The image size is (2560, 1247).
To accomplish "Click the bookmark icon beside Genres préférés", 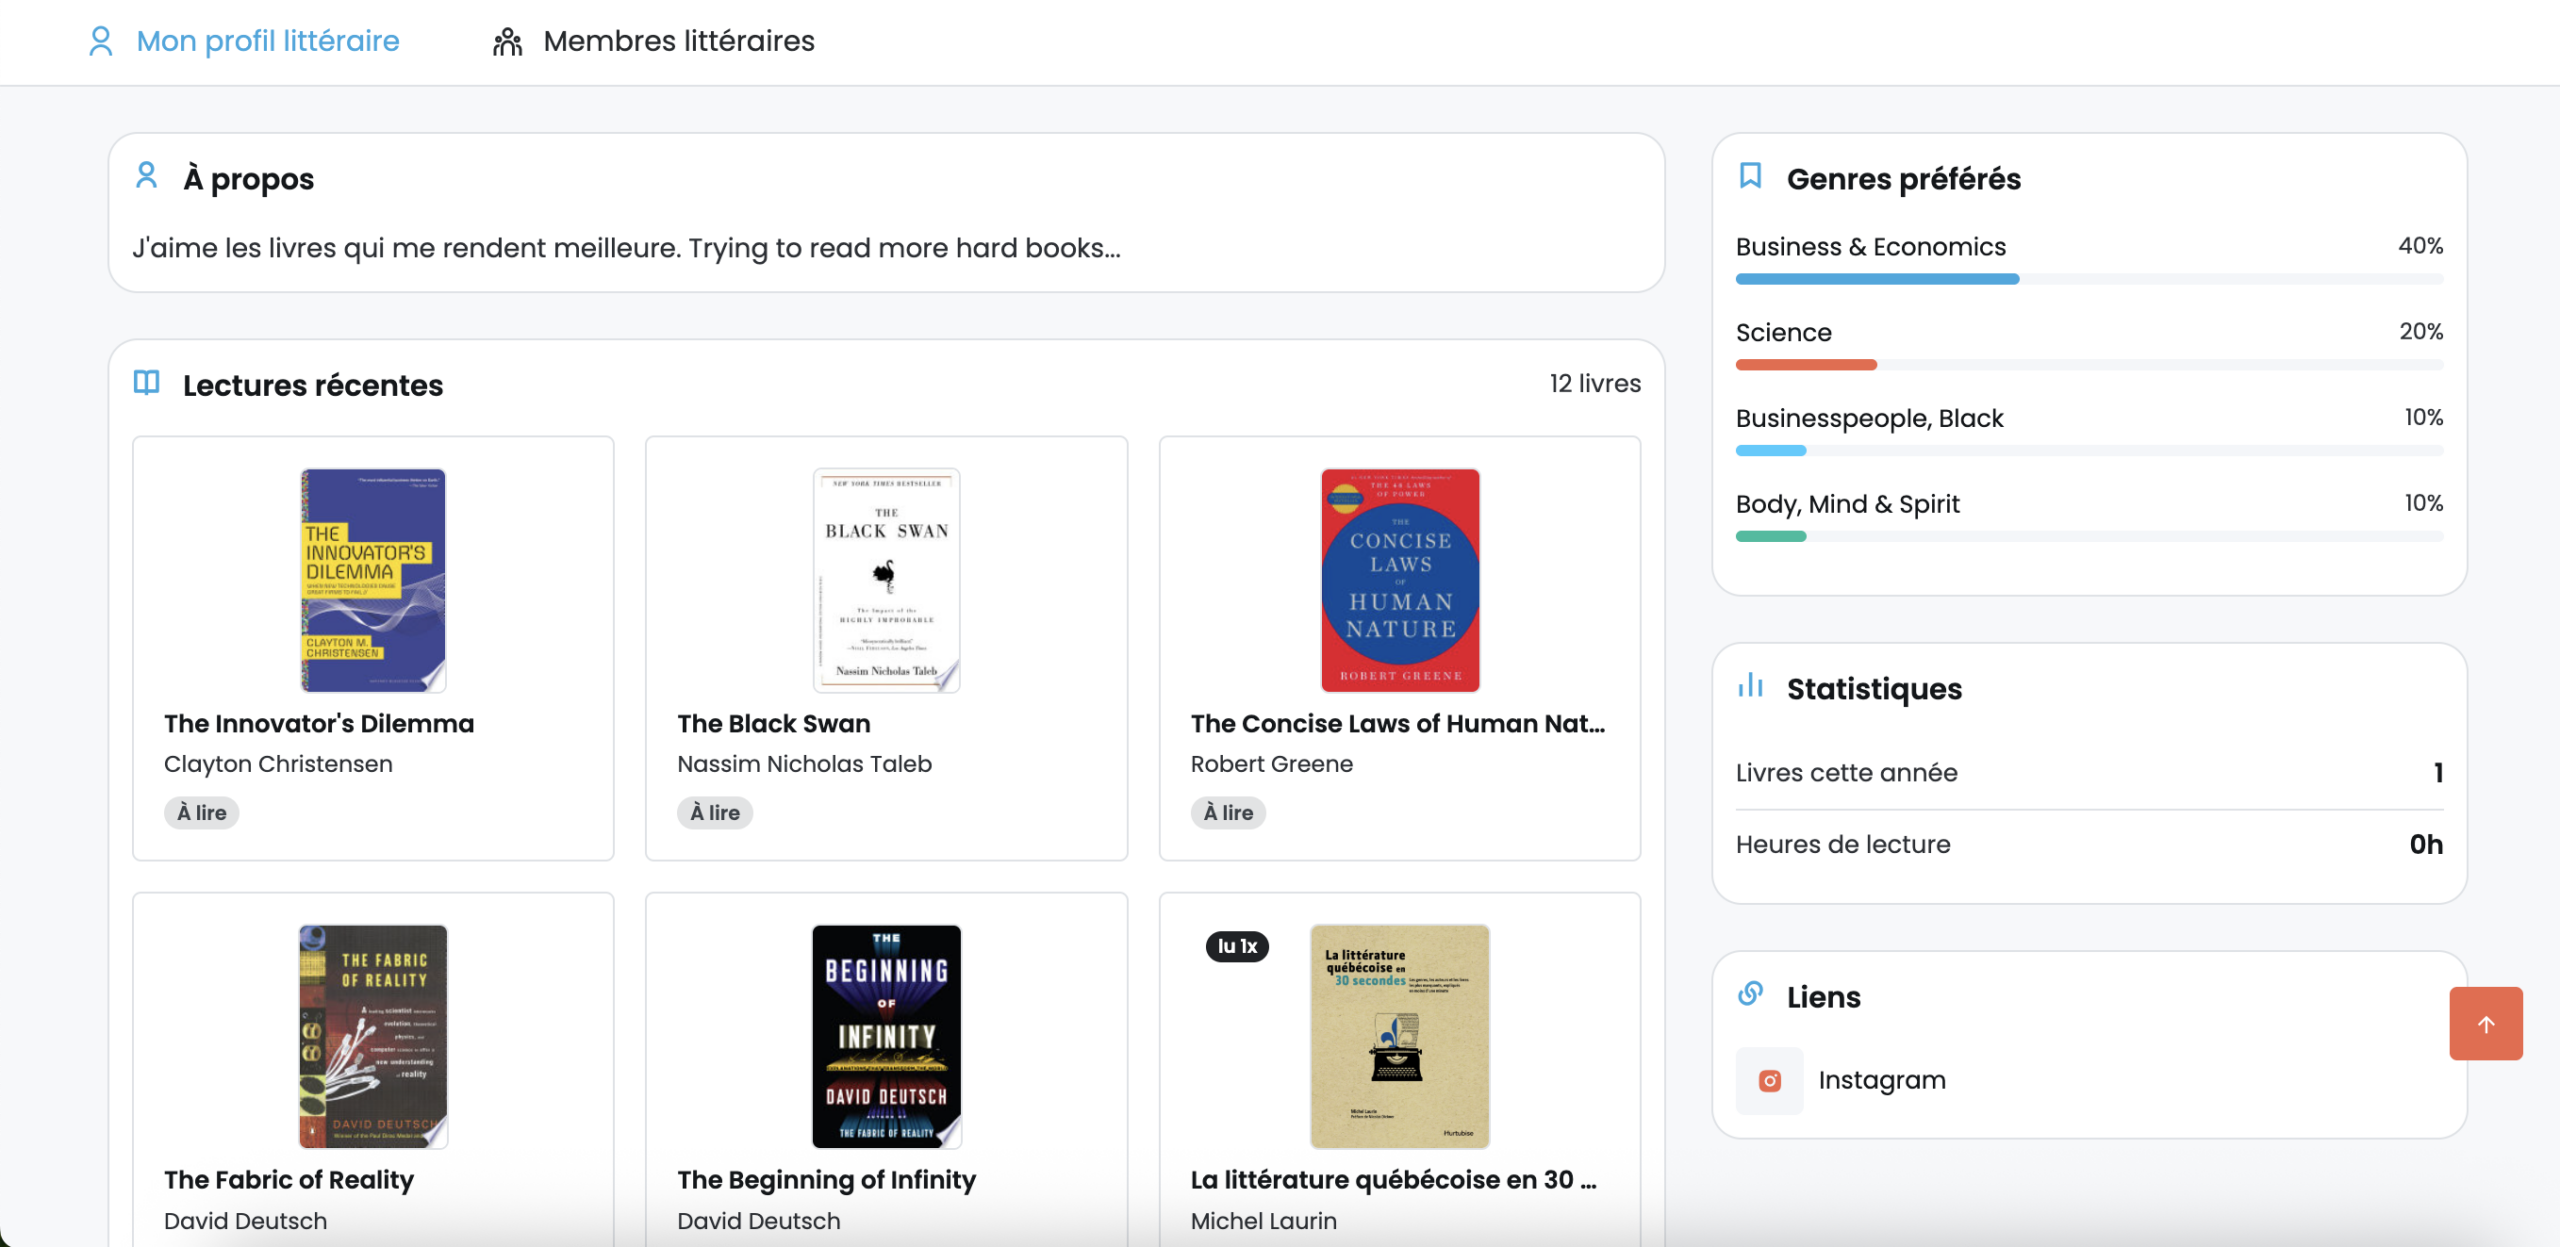I will [x=1750, y=176].
